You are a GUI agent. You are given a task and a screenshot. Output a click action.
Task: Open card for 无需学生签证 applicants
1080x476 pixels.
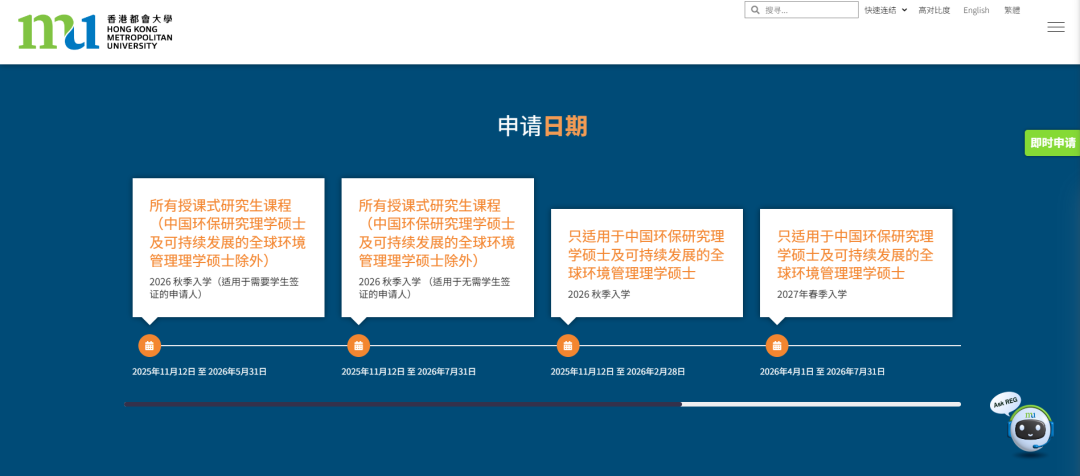[437, 248]
